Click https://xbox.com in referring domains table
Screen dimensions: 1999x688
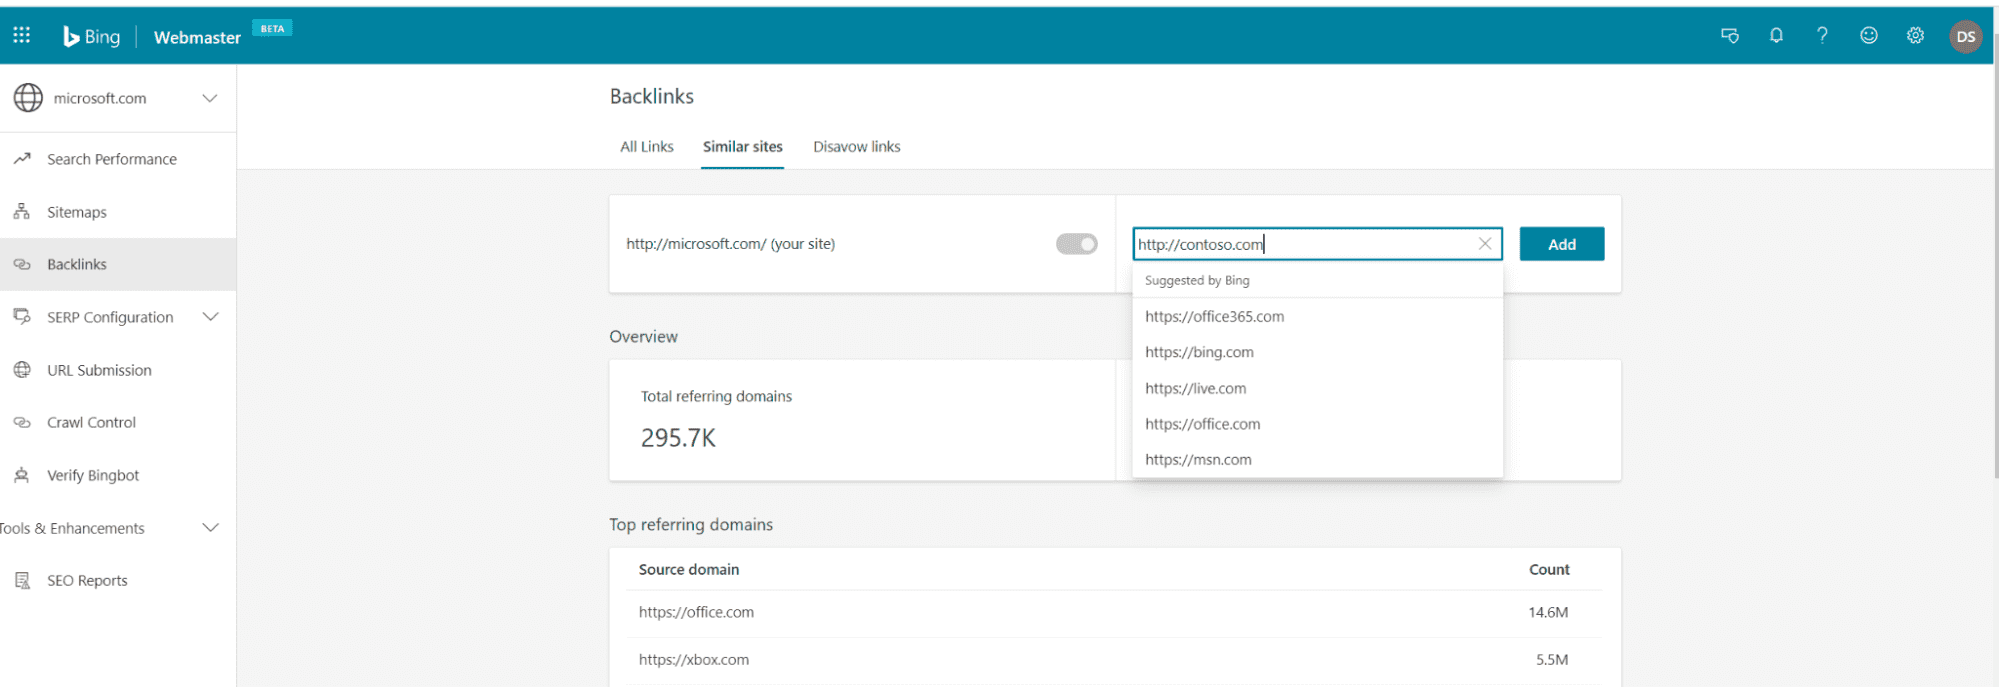point(694,660)
